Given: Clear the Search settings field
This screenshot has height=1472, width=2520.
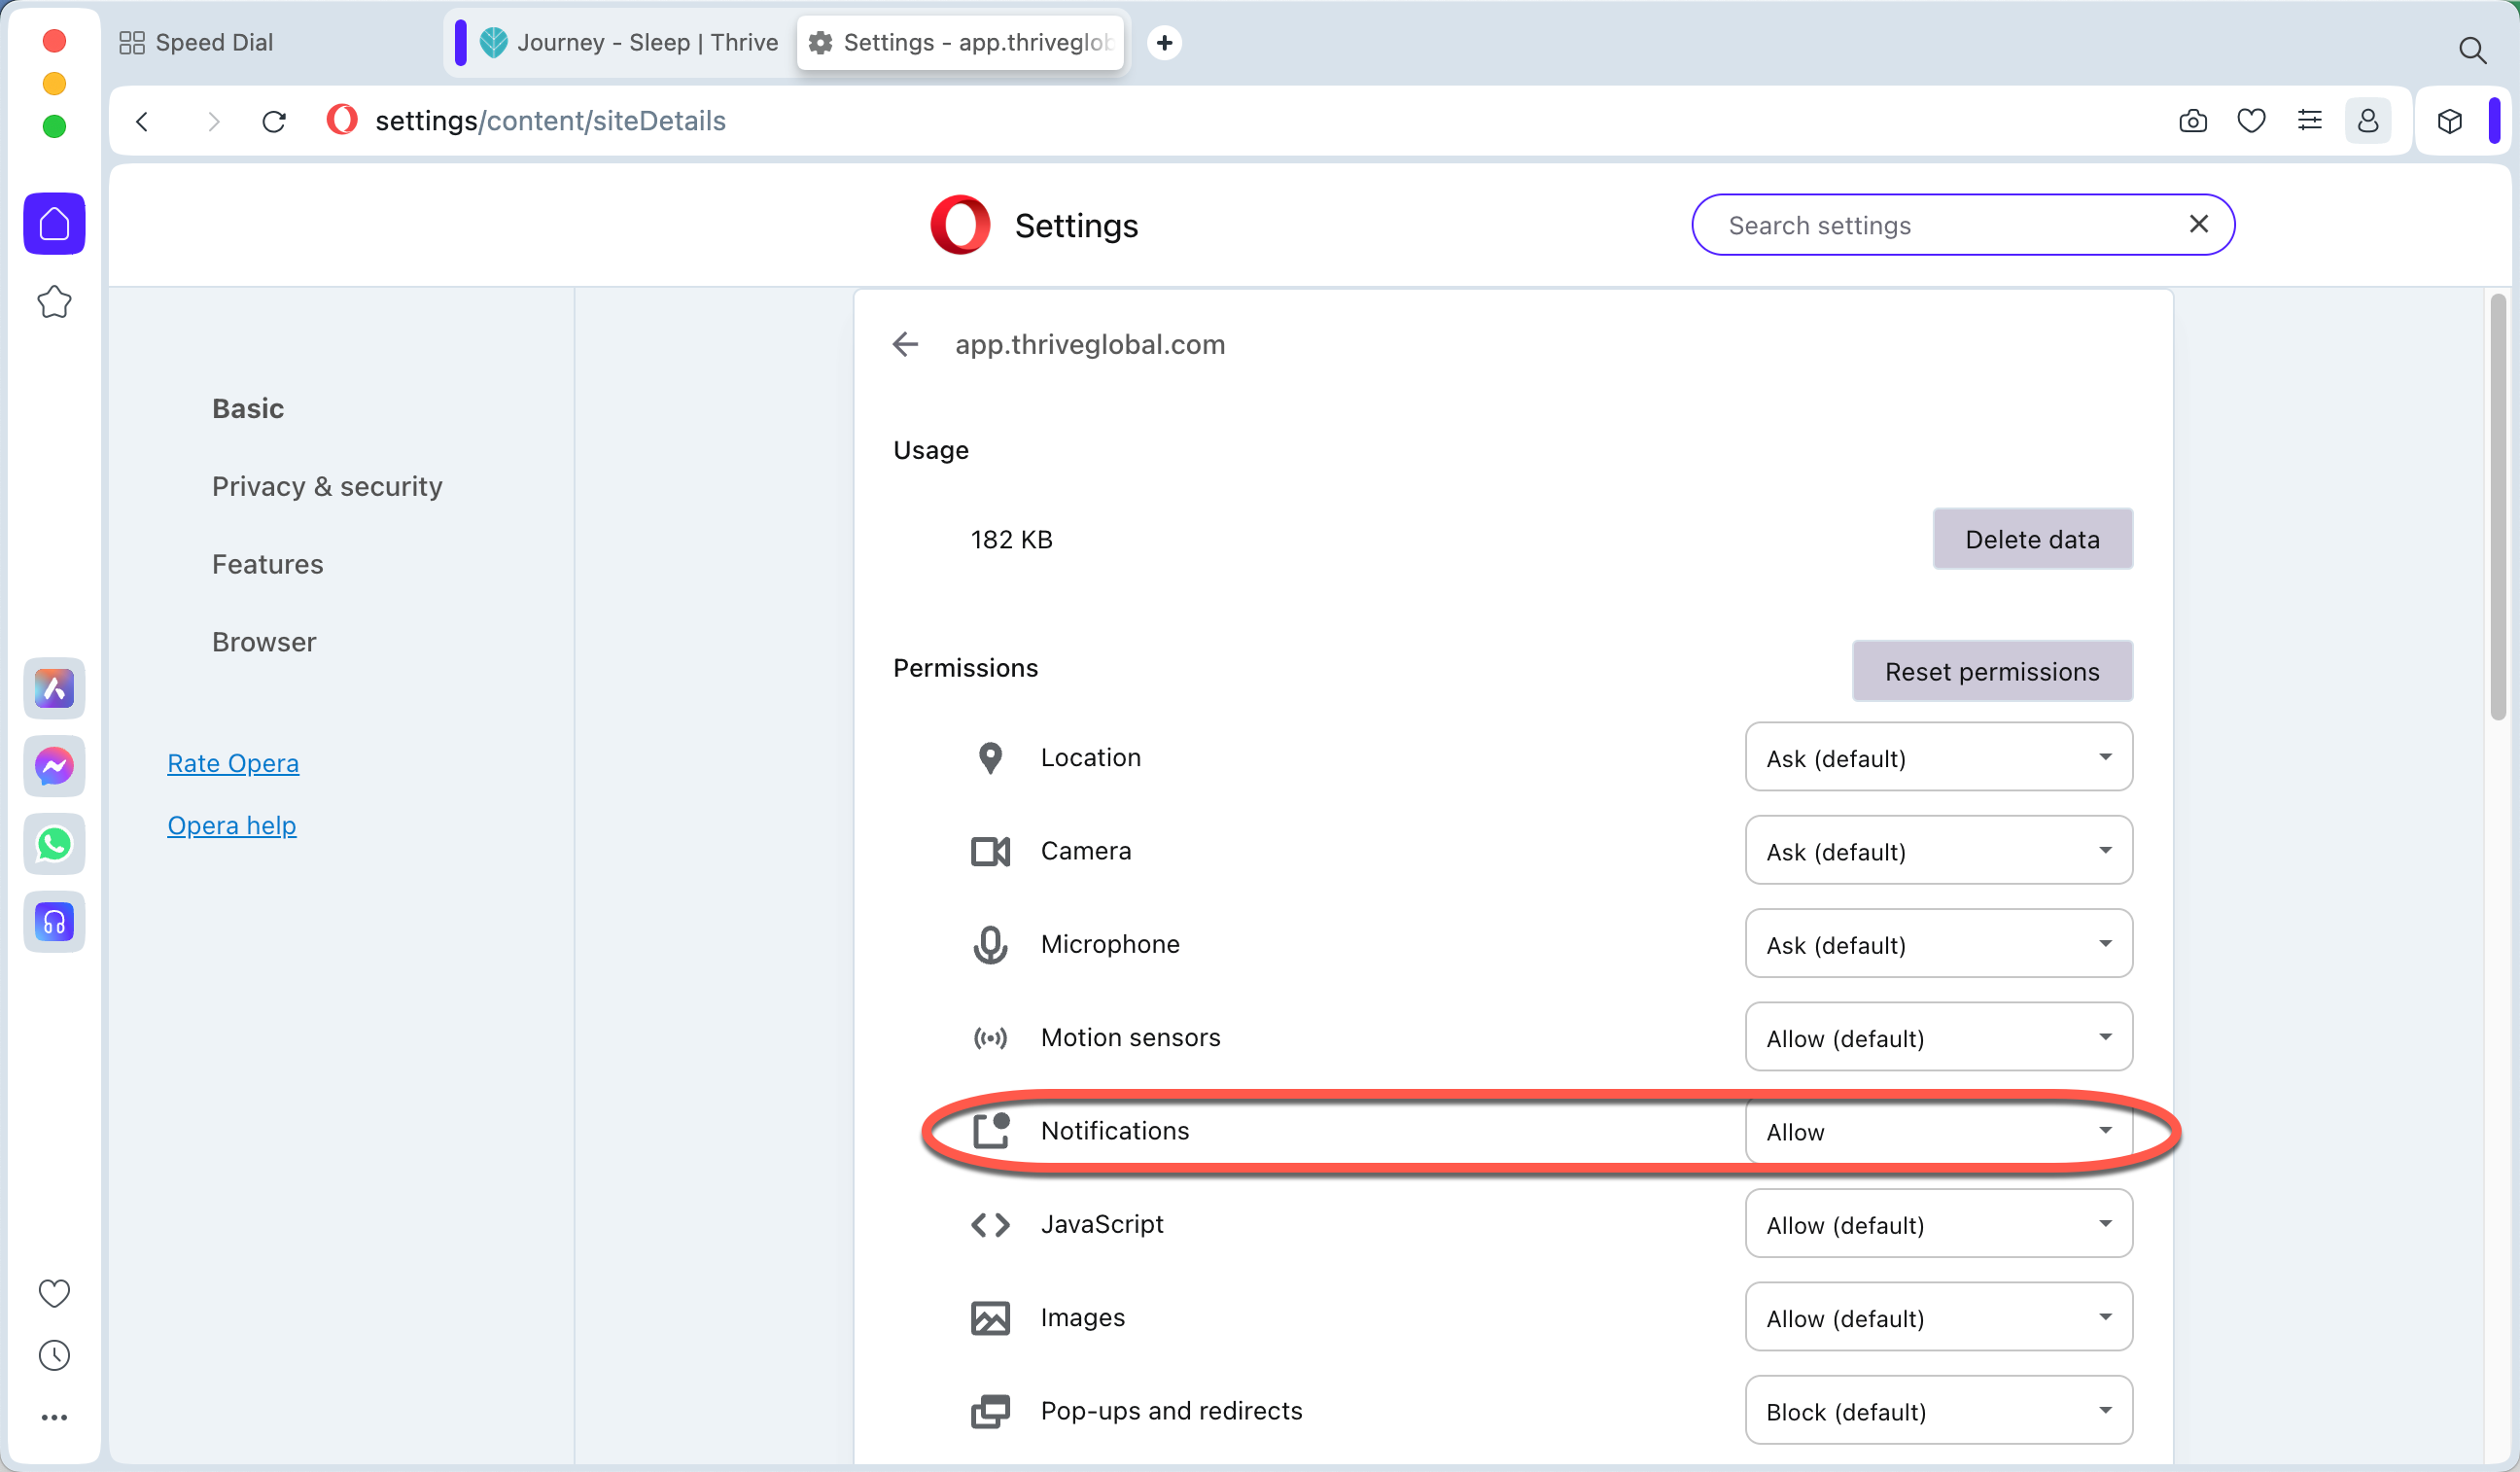Looking at the screenshot, I should pos(2198,224).
